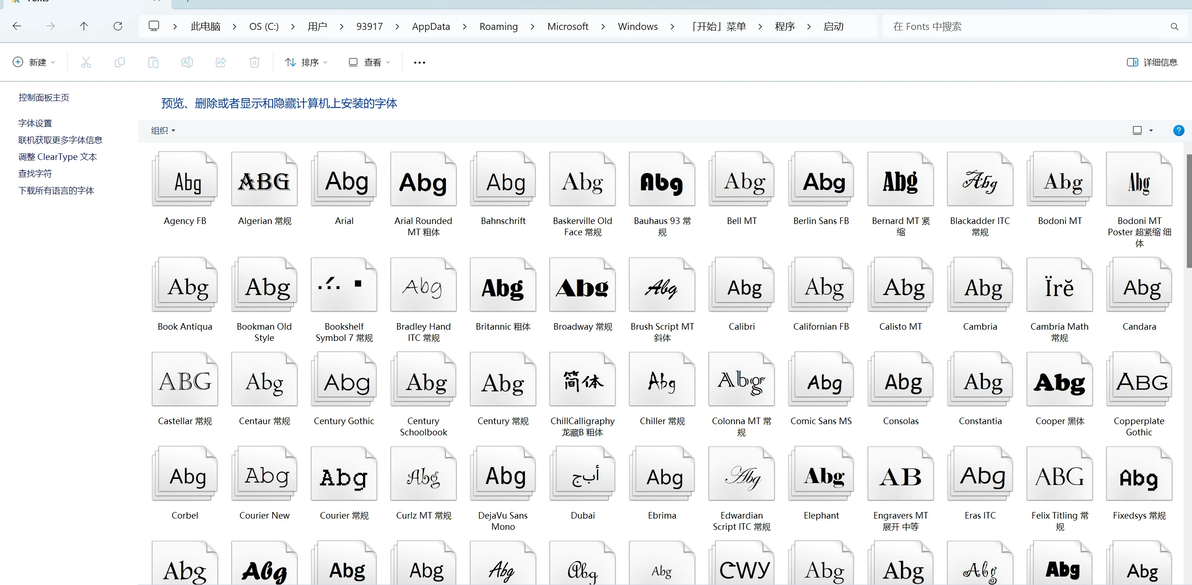The height and width of the screenshot is (585, 1192).
Task: Open 控制面板主页 link
Action: tap(44, 97)
